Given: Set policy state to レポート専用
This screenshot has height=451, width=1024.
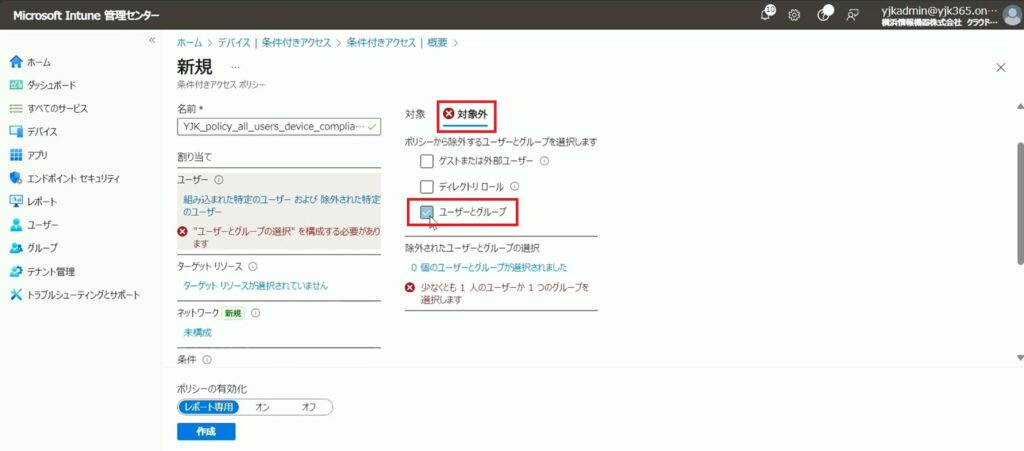Looking at the screenshot, I should tap(208, 407).
